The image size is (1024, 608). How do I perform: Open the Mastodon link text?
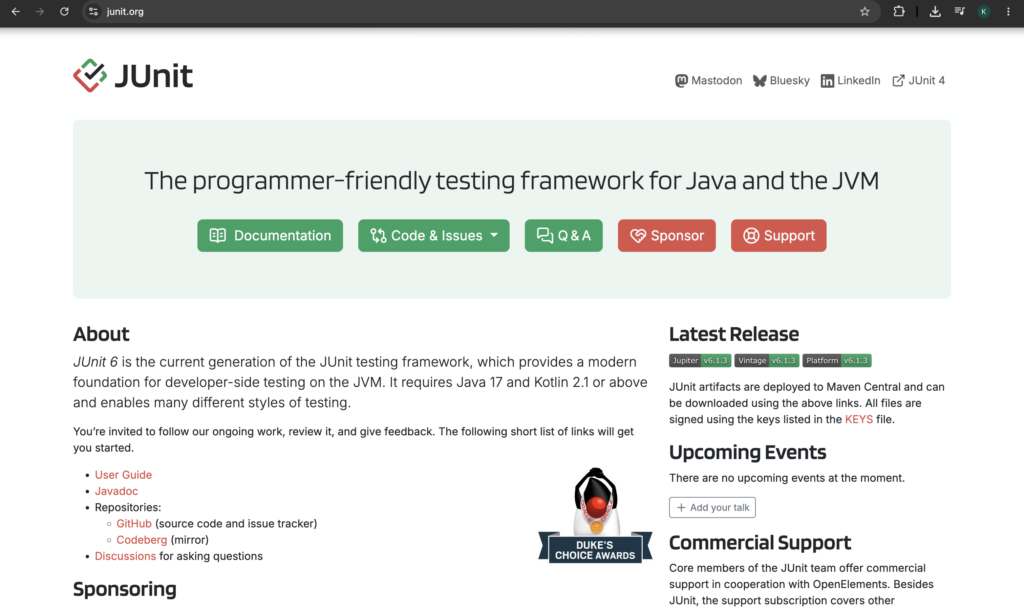(716, 80)
